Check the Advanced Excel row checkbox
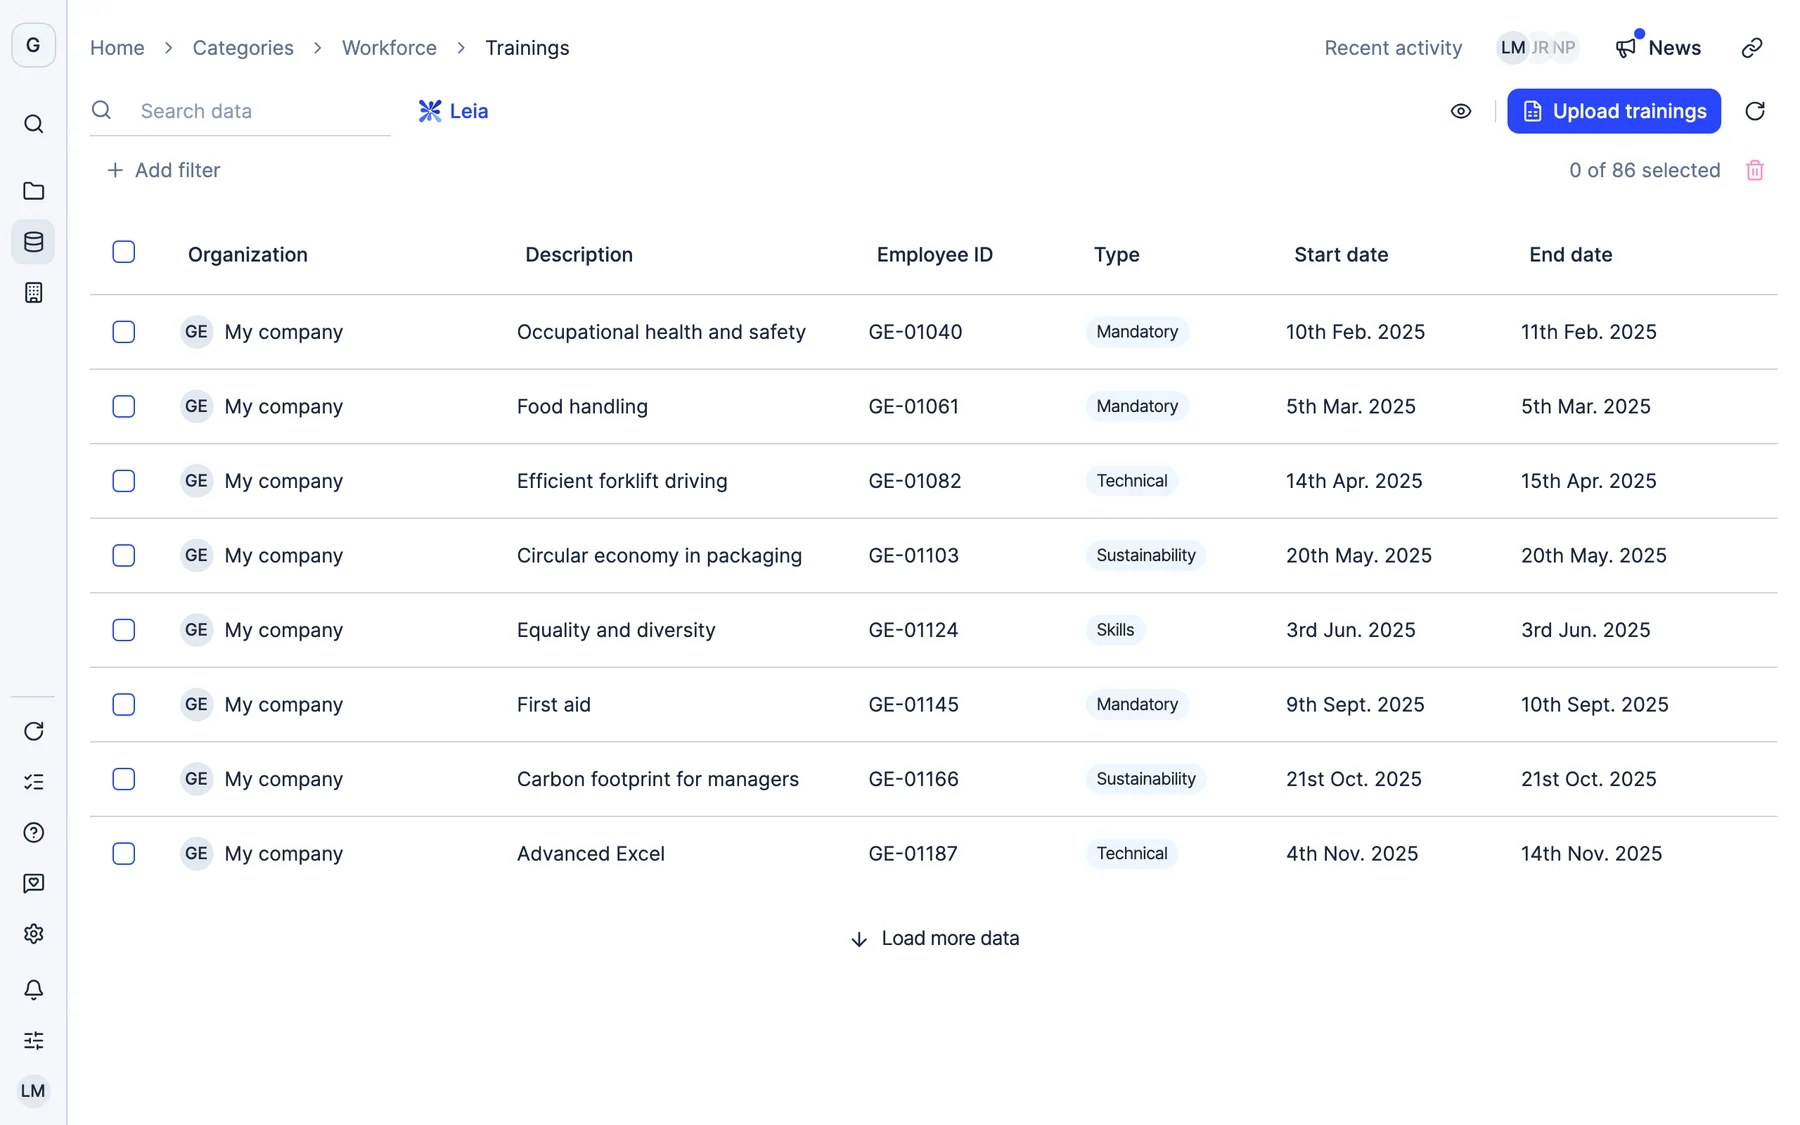 [124, 853]
